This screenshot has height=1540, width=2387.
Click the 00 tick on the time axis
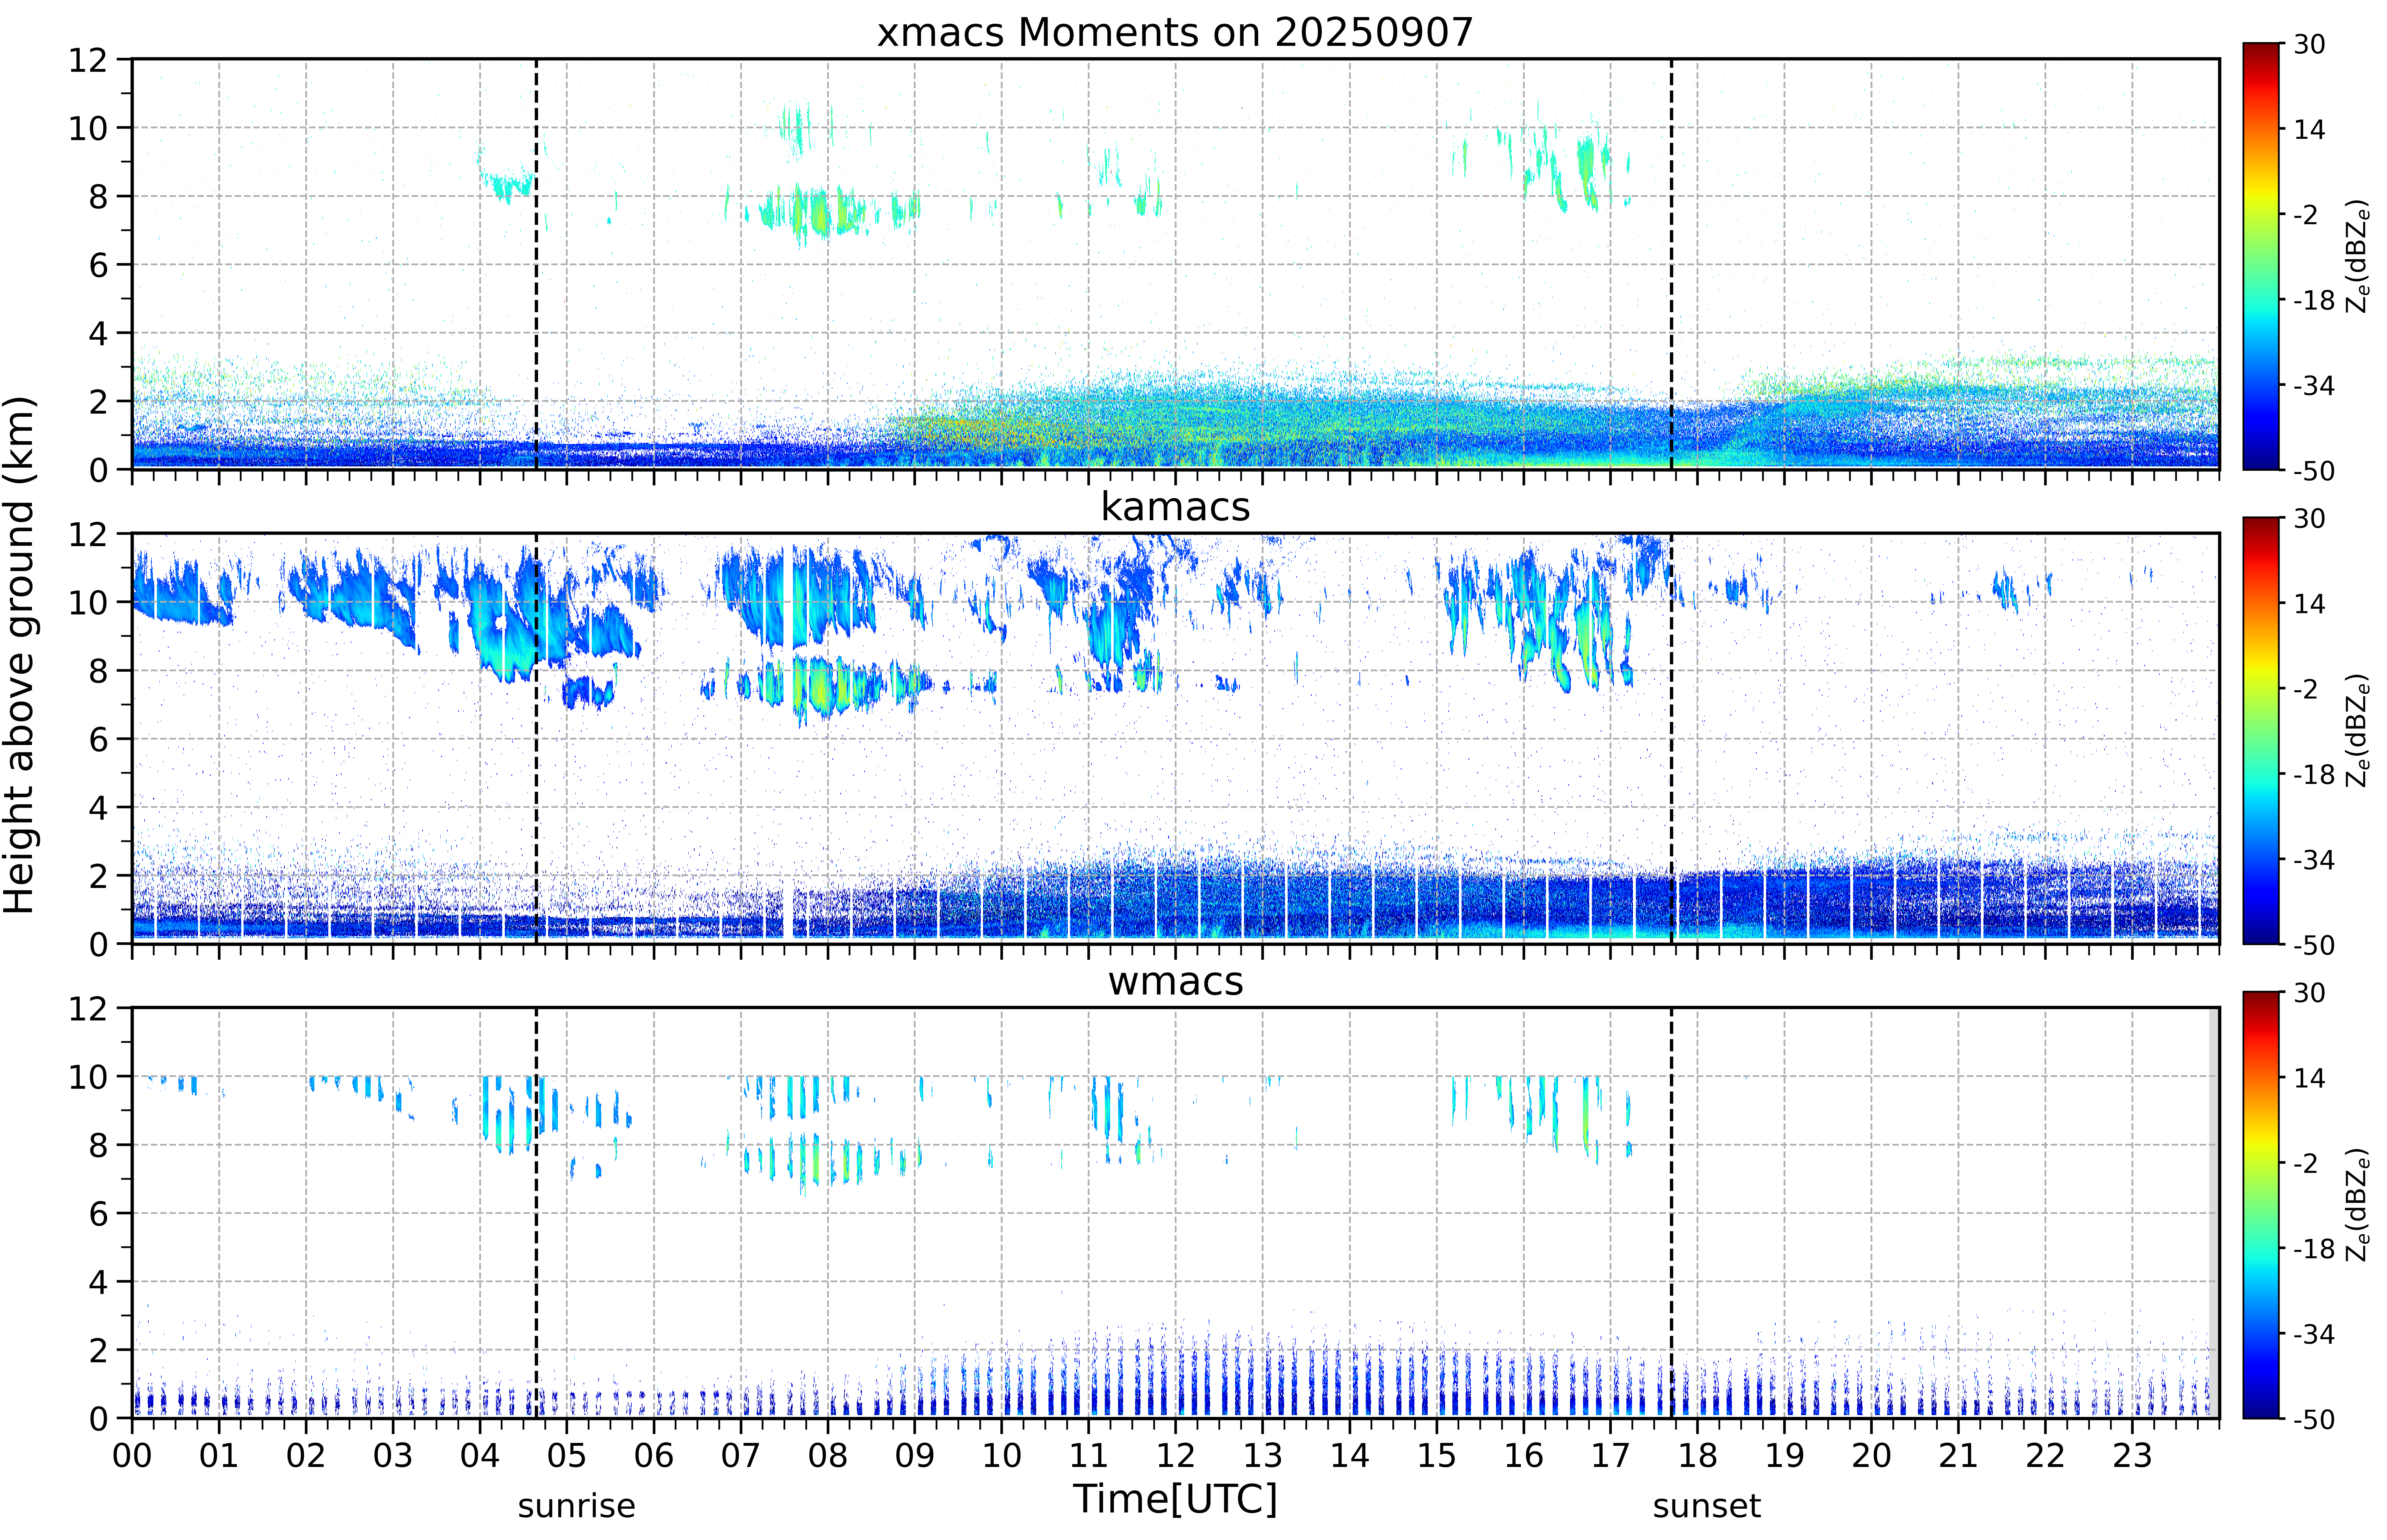132,1455
